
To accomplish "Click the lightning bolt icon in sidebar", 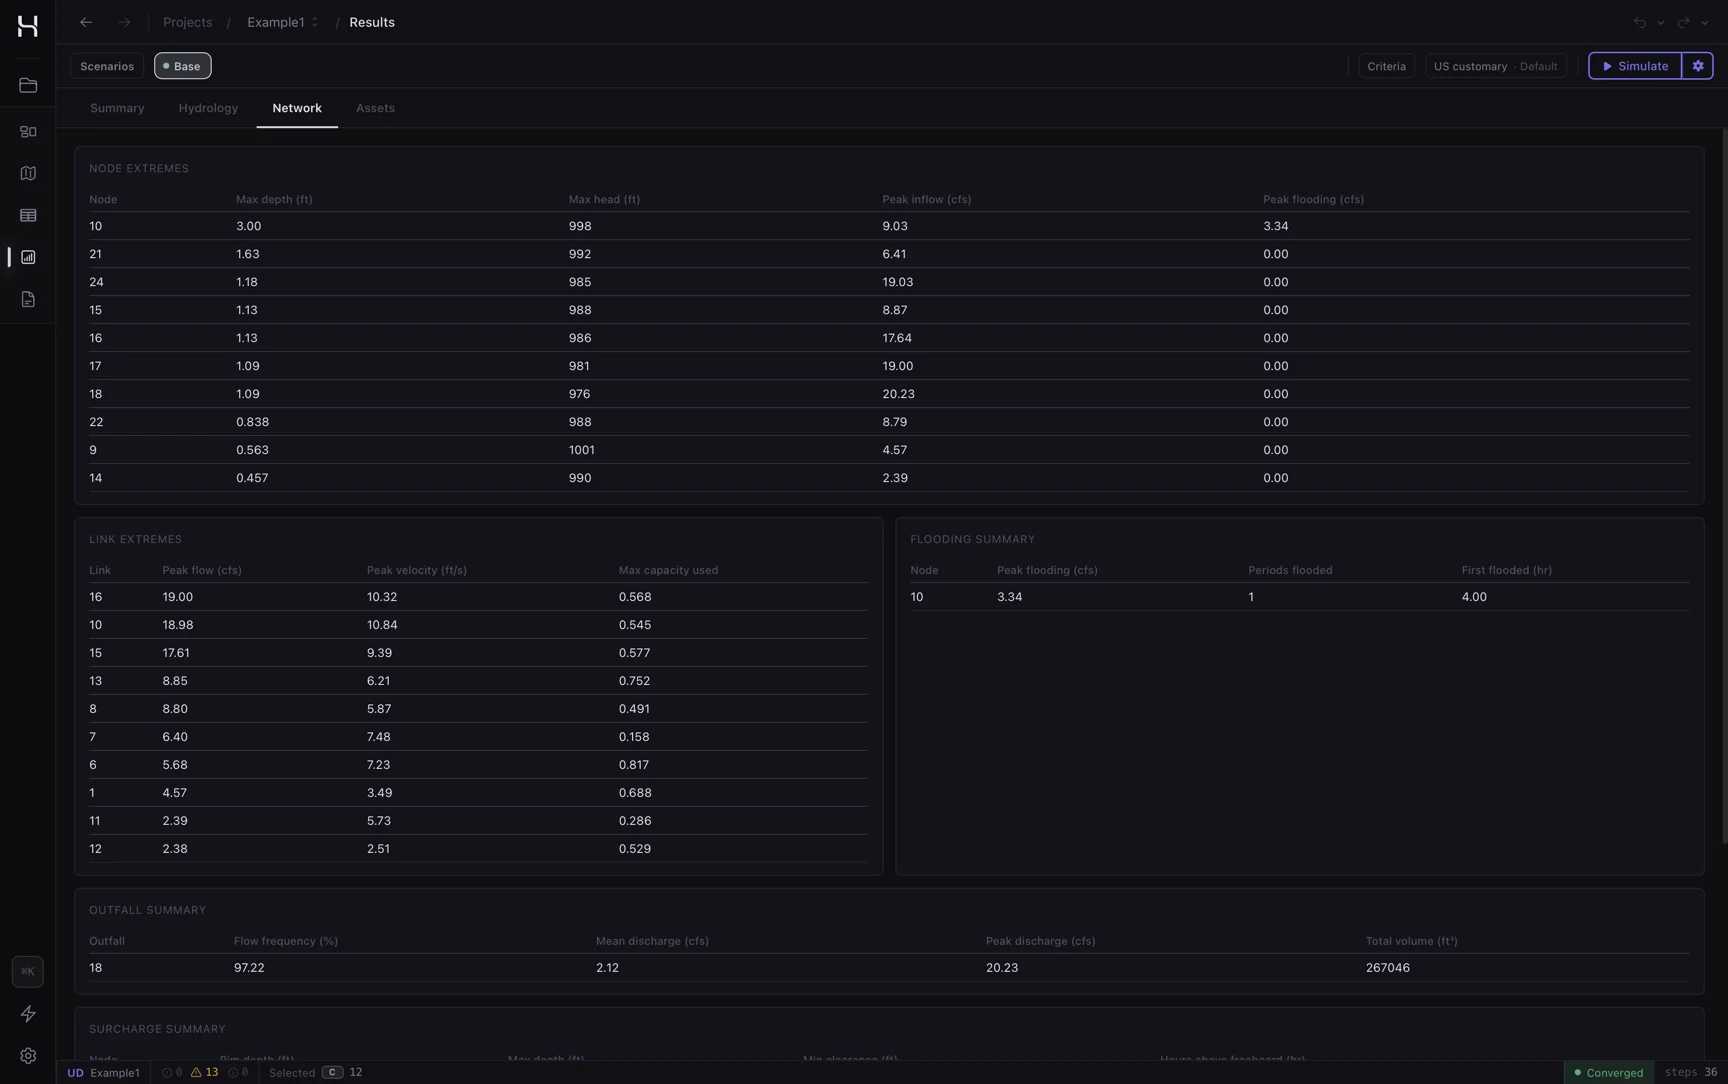I will pyautogui.click(x=28, y=1014).
